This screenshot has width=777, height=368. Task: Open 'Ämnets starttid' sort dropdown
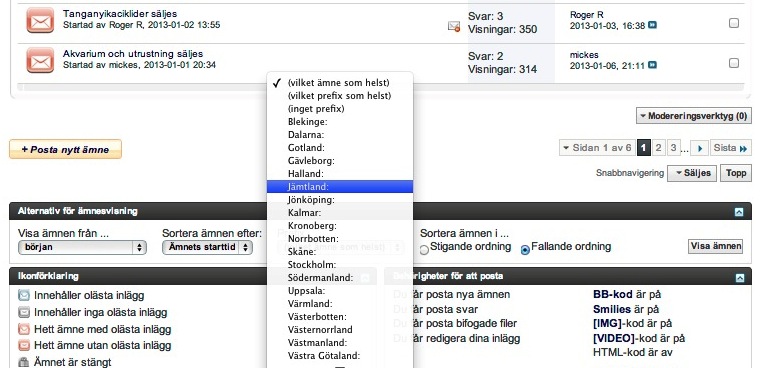point(208,247)
